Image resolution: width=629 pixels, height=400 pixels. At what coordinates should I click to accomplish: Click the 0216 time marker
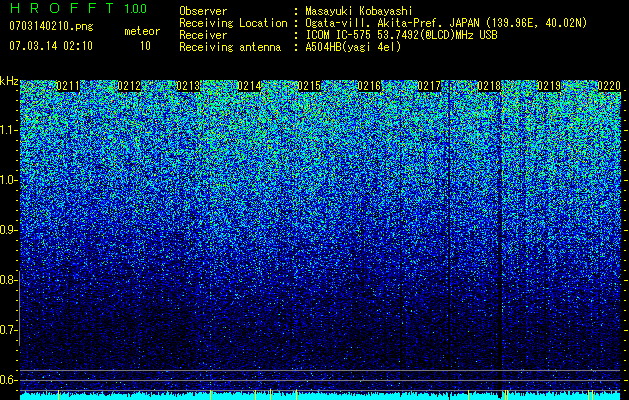[x=369, y=86]
